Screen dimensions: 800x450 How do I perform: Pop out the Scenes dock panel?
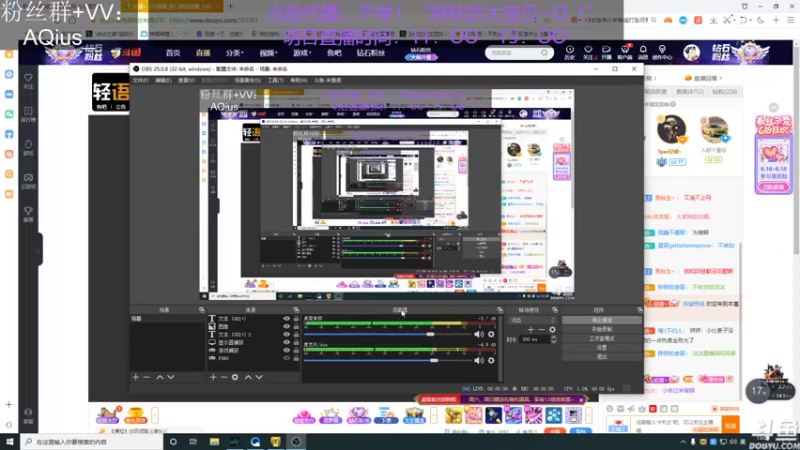coord(202,310)
